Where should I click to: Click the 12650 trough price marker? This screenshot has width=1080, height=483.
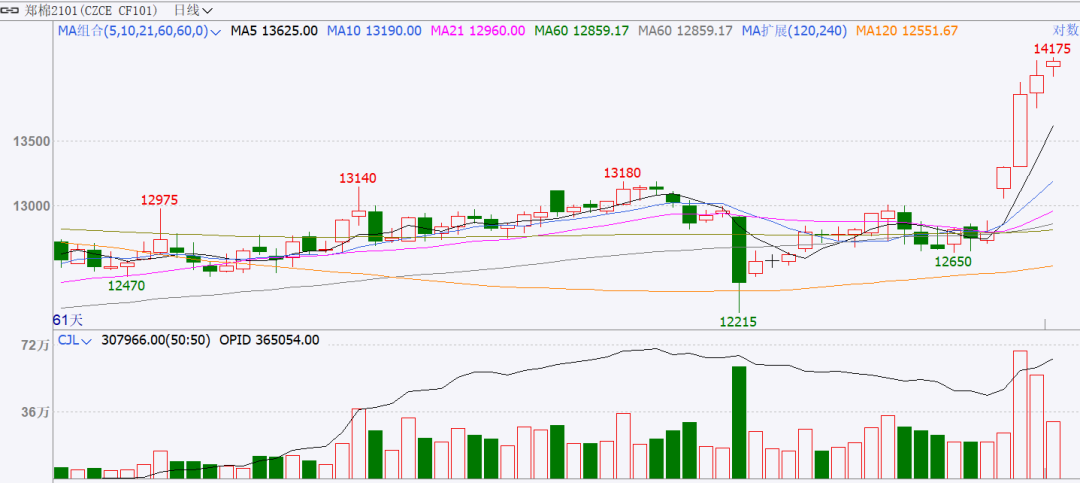(953, 262)
